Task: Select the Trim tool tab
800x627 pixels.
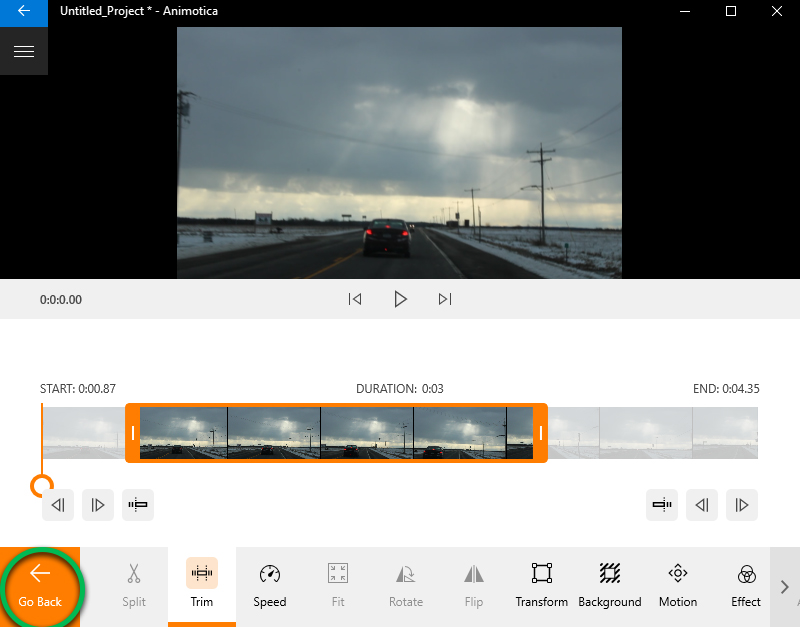Action: (202, 587)
